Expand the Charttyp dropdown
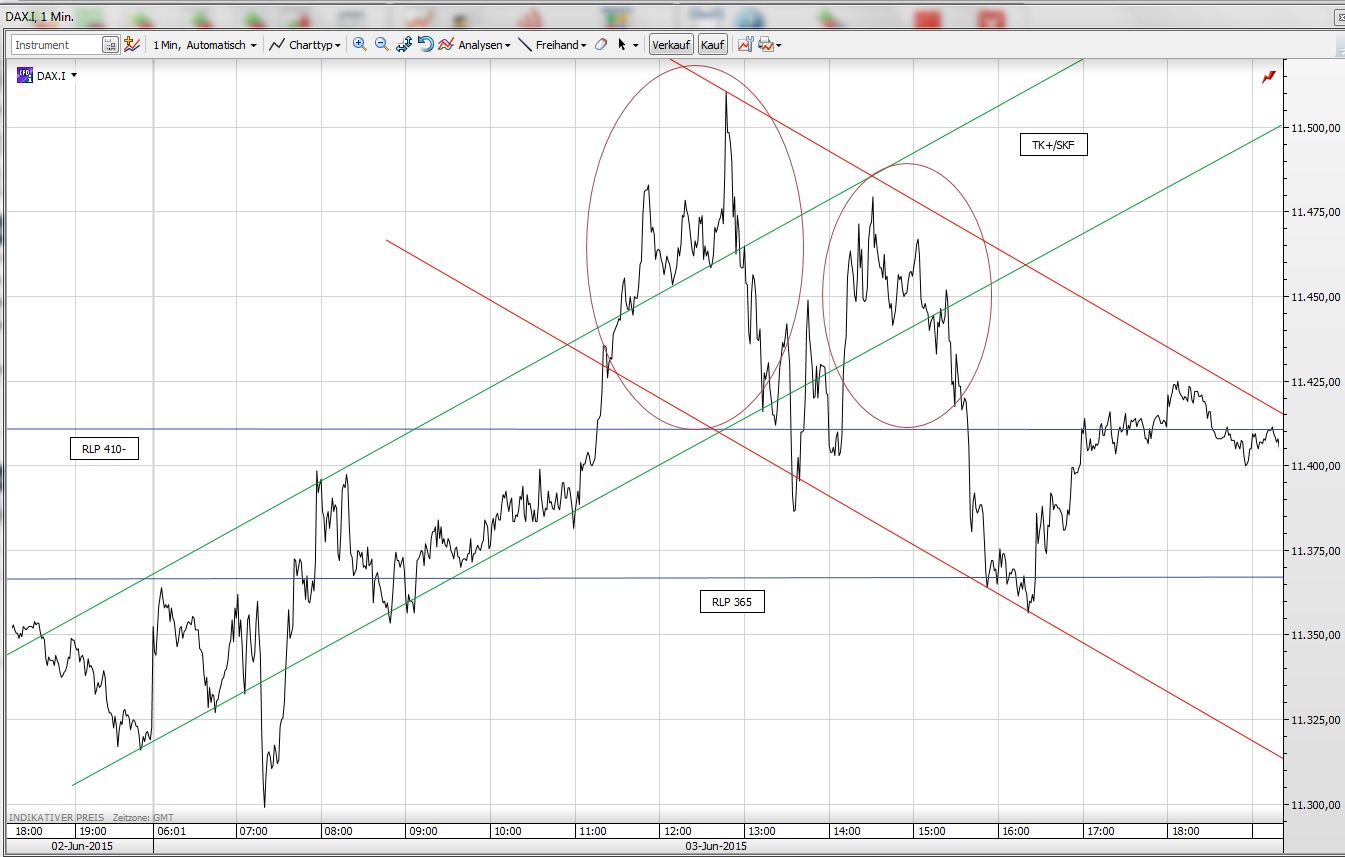This screenshot has height=857, width=1345. click(306, 44)
